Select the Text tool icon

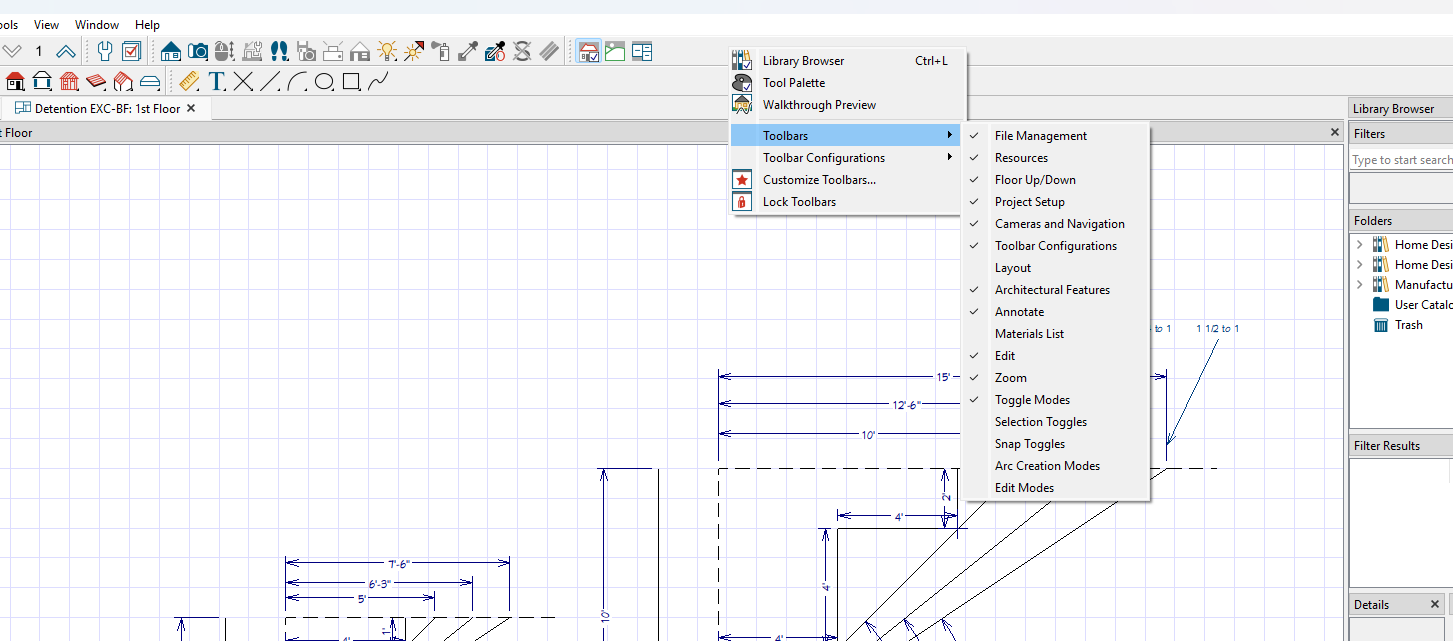(x=216, y=82)
